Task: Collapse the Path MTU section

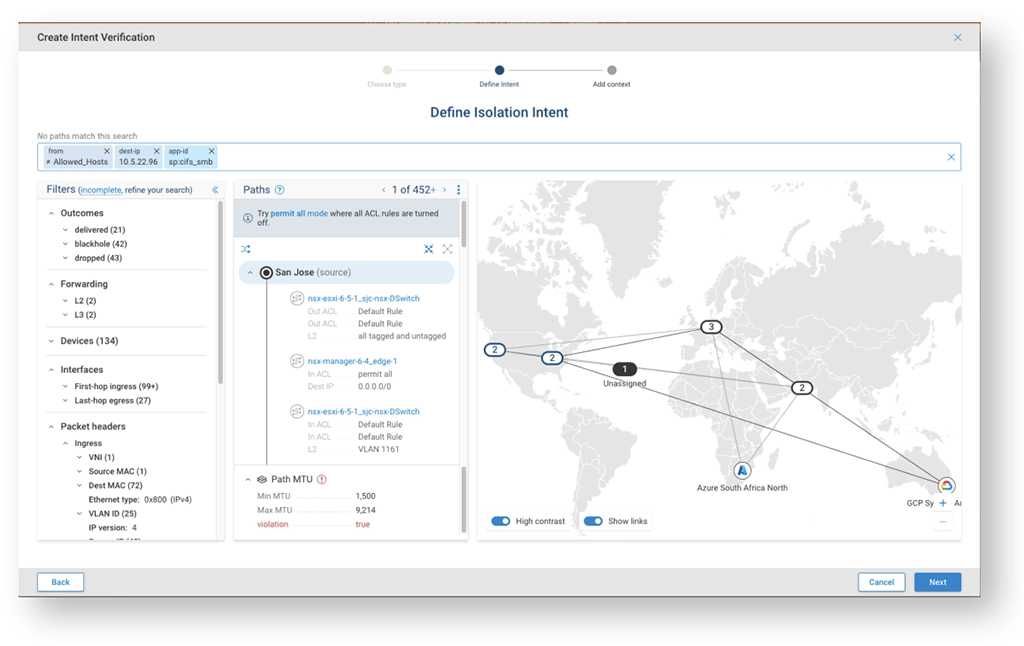Action: 246,479
